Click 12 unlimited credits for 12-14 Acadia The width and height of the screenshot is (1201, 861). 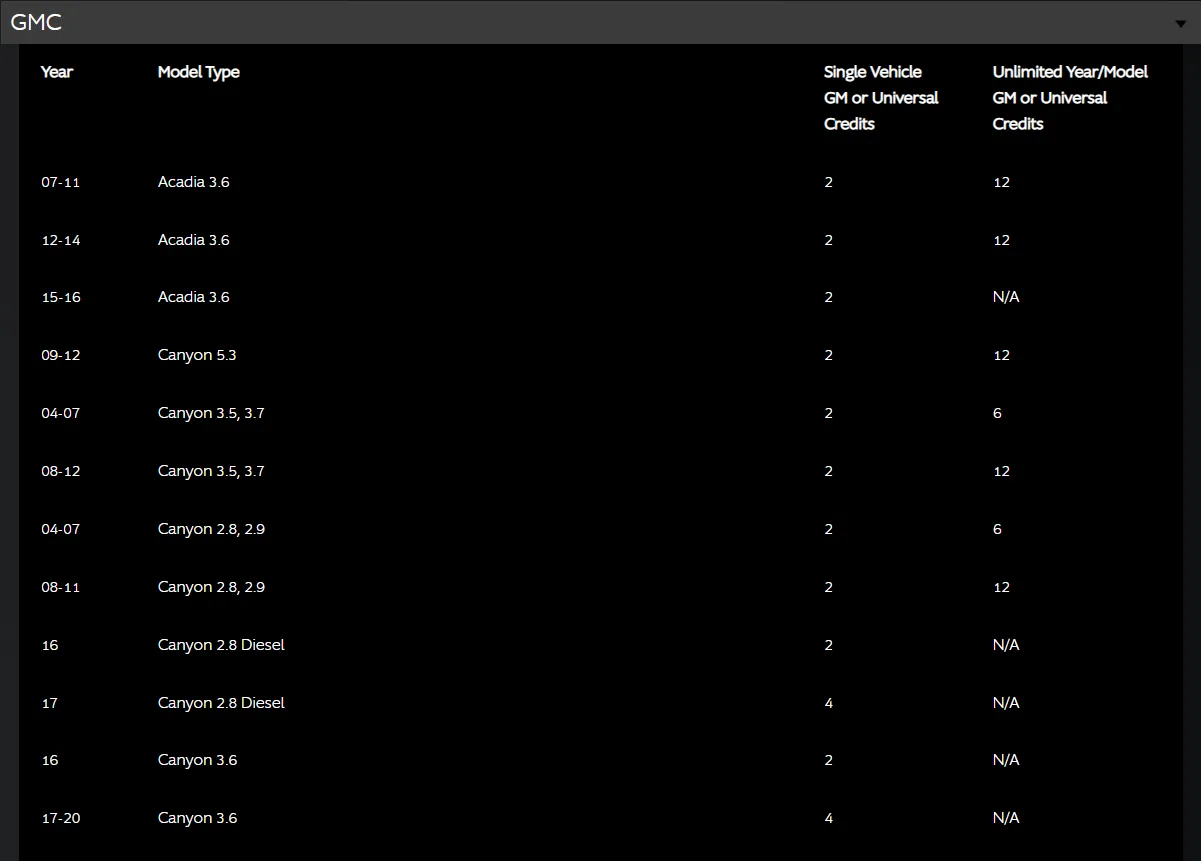1001,240
